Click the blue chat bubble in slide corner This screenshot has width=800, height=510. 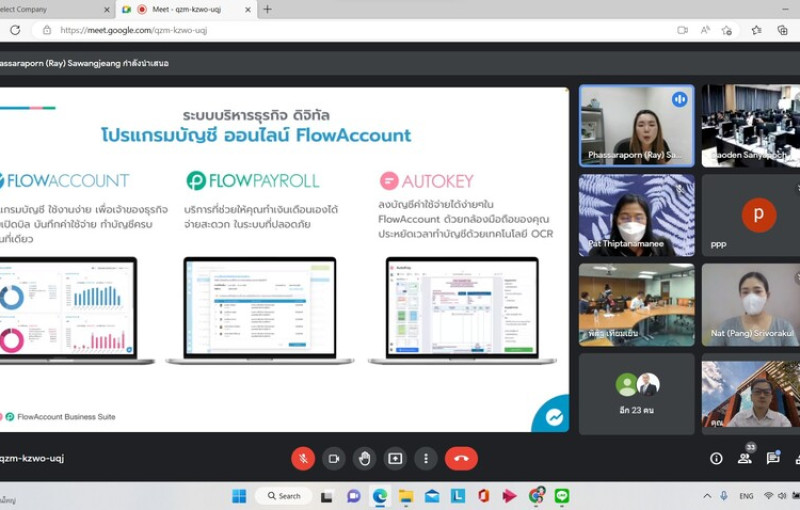[554, 417]
